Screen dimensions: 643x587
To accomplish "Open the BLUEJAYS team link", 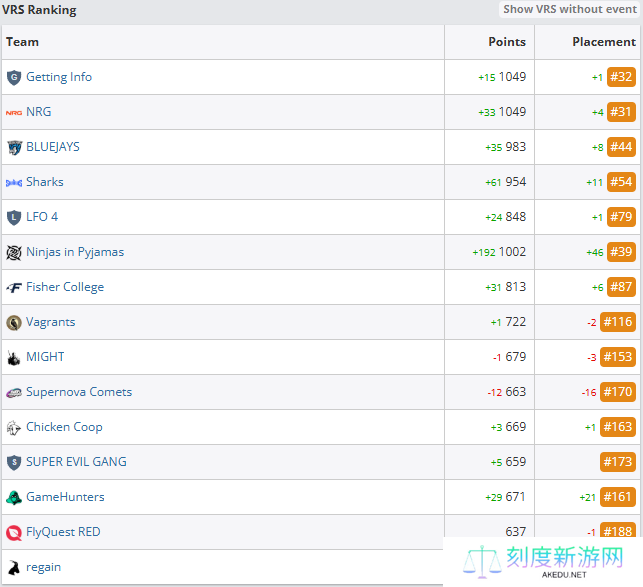I will click(x=53, y=147).
